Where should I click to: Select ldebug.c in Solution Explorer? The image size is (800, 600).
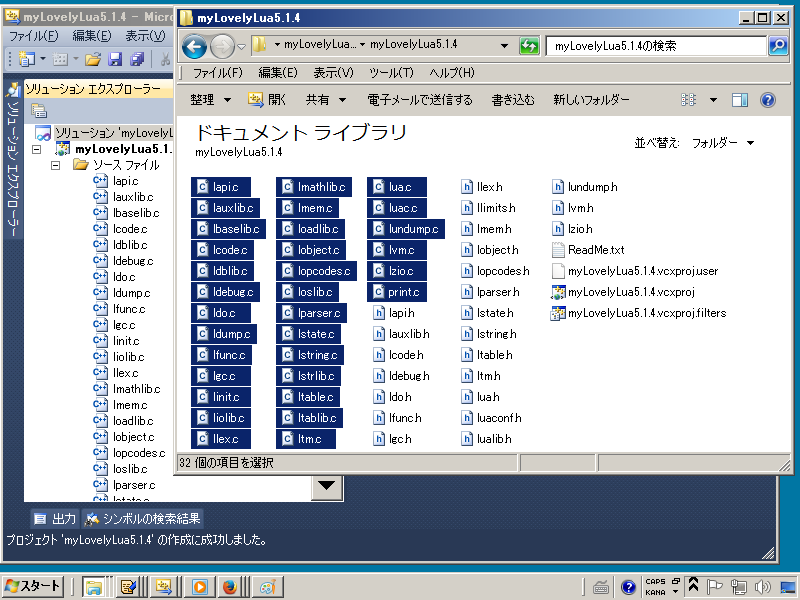(123, 261)
